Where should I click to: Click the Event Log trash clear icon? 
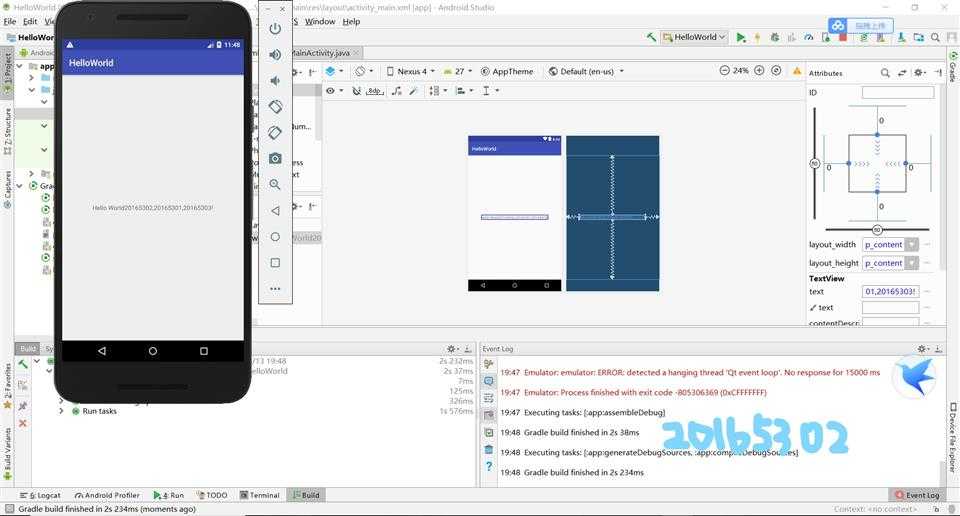(x=489, y=449)
